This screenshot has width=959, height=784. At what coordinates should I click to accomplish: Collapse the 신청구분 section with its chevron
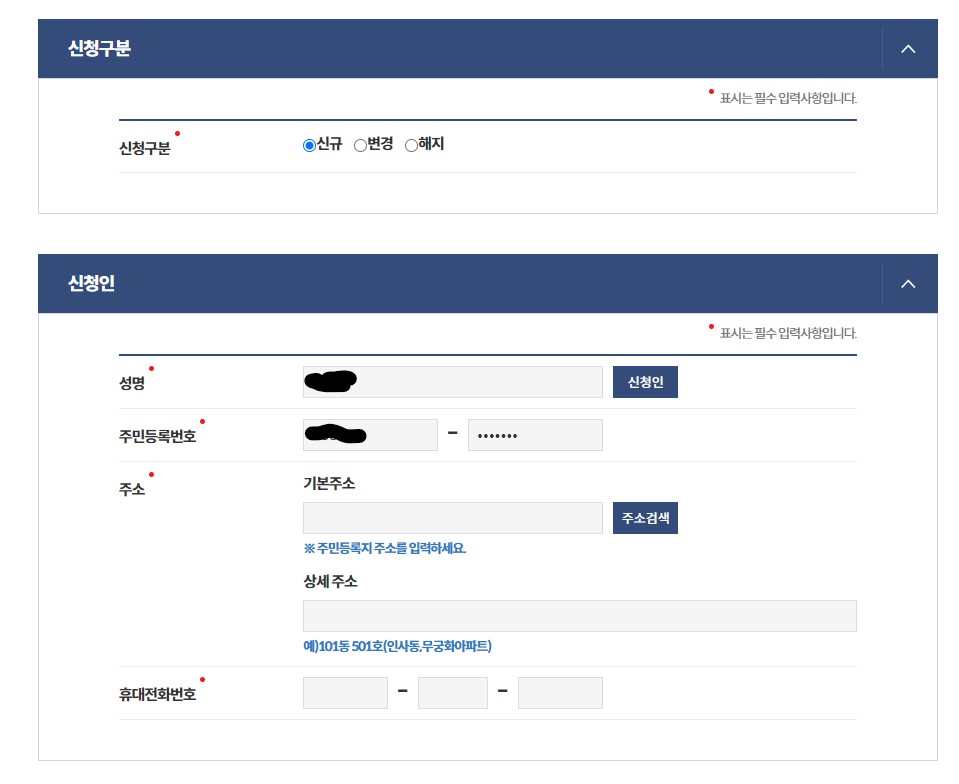908,48
